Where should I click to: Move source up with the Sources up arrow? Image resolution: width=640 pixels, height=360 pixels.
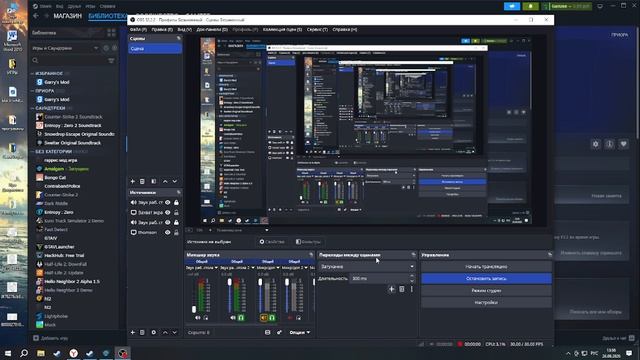click(x=165, y=332)
